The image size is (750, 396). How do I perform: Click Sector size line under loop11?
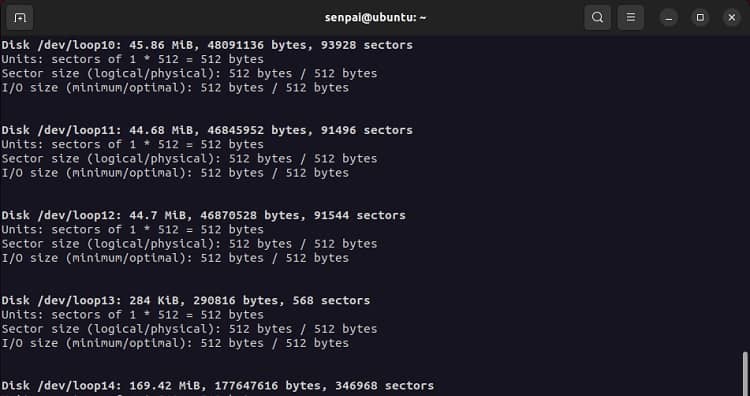click(x=189, y=158)
